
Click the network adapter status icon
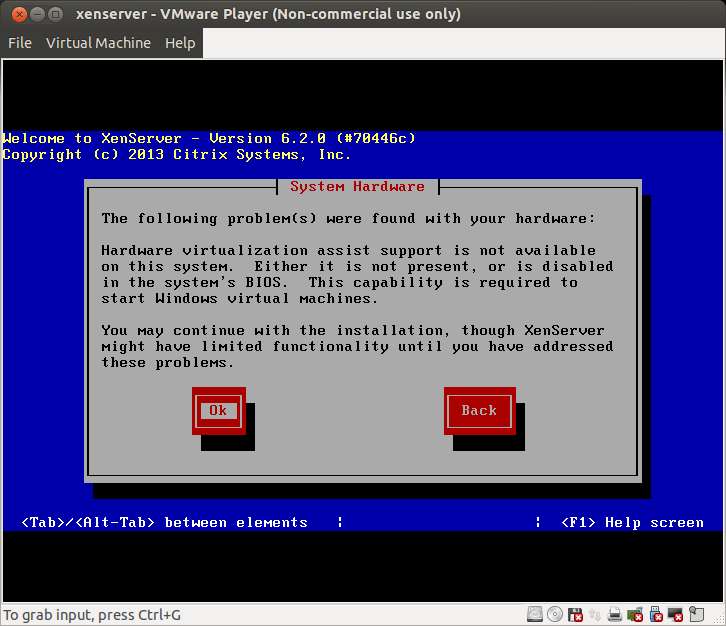[595, 614]
